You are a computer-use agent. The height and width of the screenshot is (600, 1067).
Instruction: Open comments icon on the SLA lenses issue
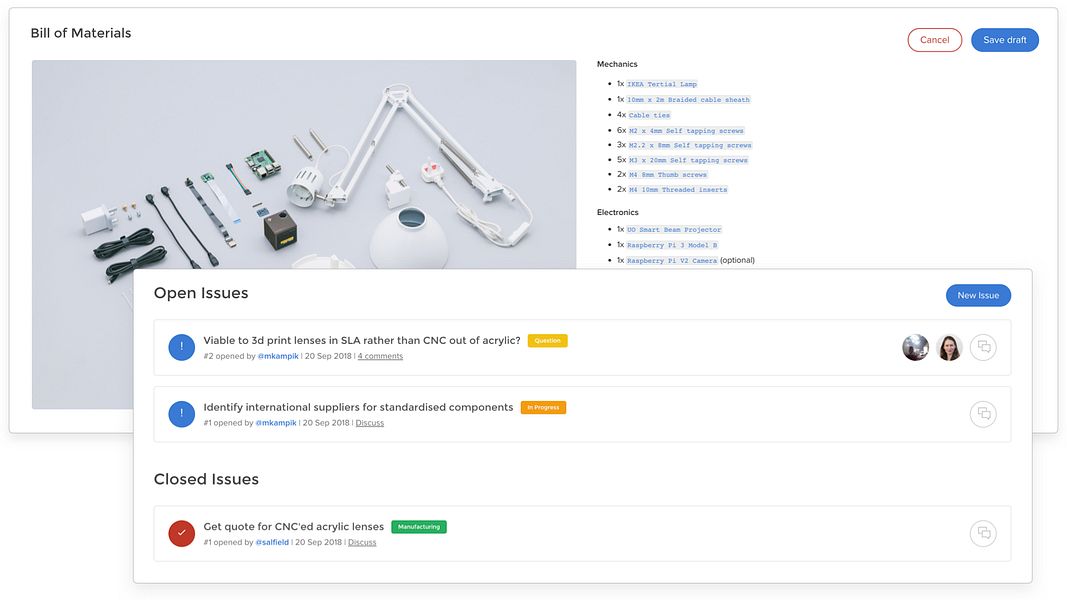click(x=983, y=347)
